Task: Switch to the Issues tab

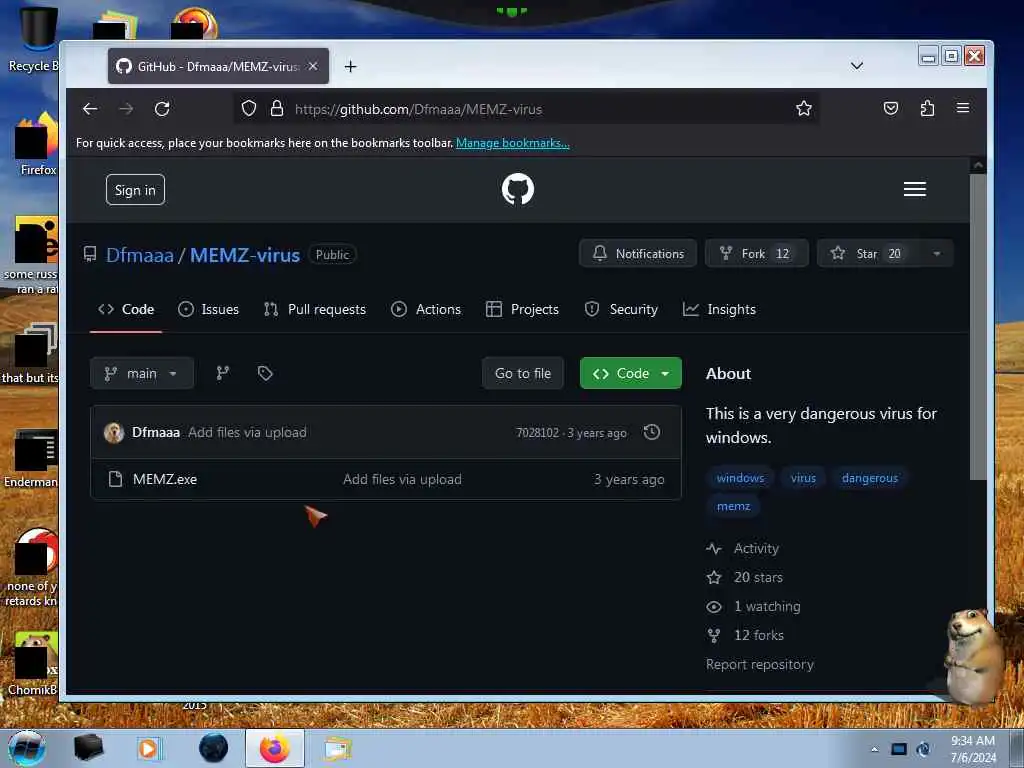Action: point(208,310)
